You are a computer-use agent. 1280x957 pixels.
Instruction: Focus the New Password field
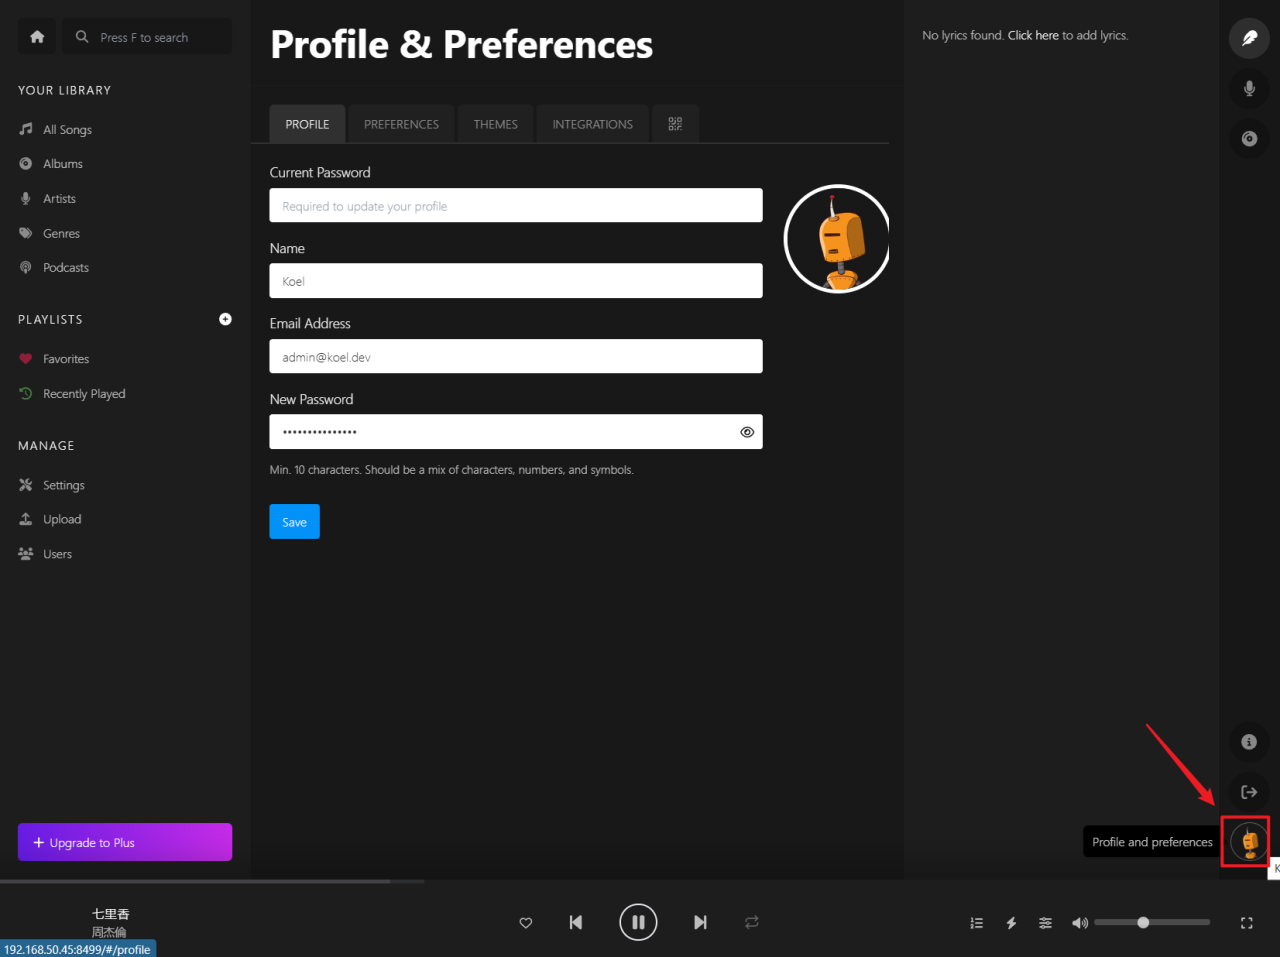click(x=516, y=432)
